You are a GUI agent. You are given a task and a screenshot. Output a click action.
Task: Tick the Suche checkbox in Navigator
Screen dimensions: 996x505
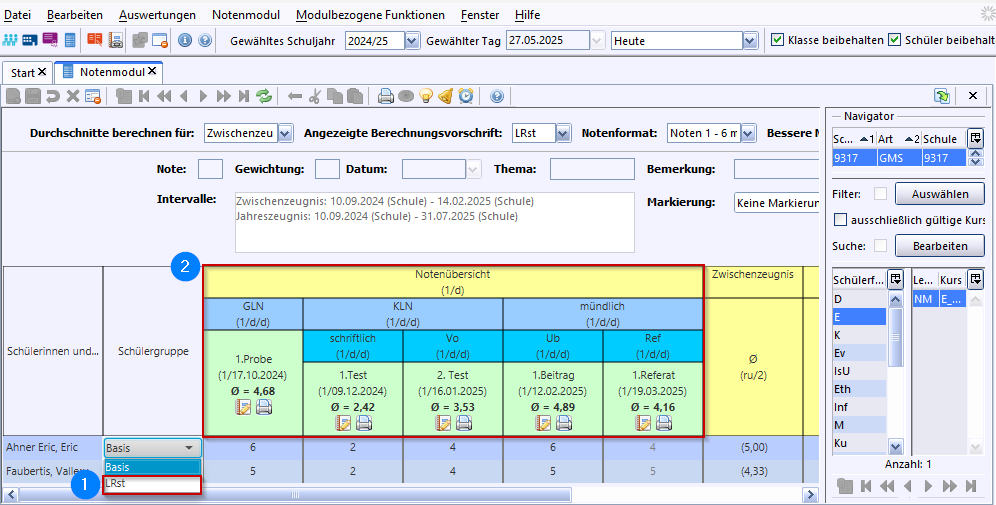880,246
